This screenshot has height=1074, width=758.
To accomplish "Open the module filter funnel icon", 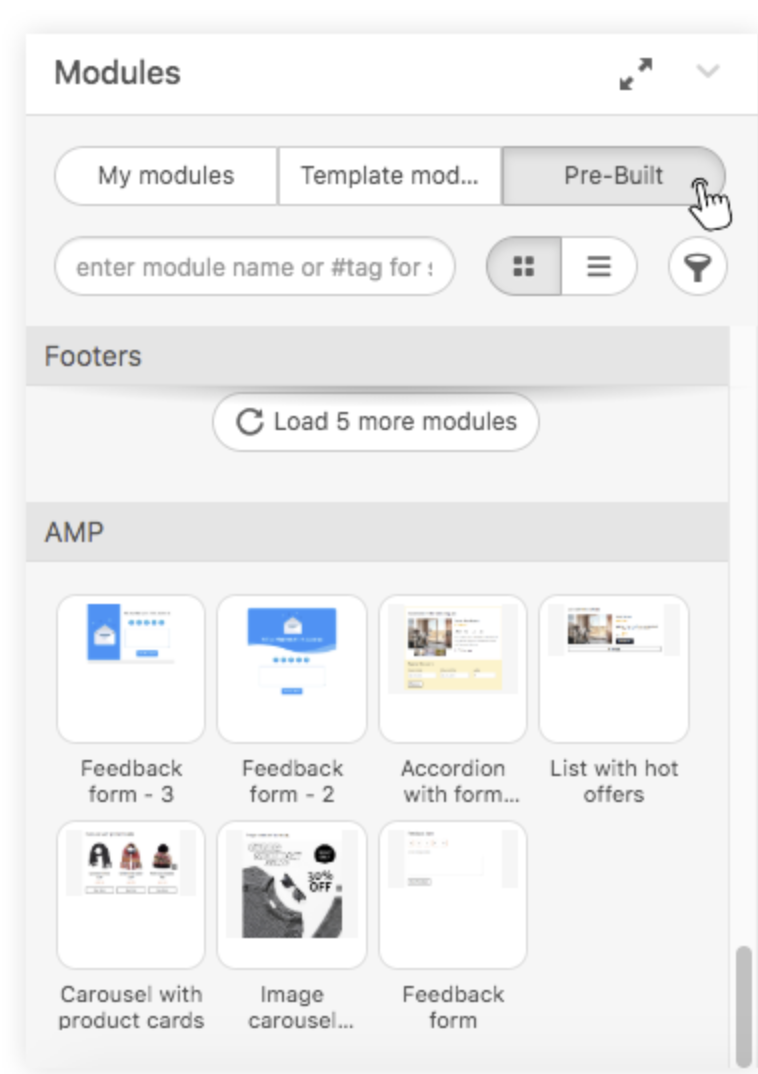I will coord(697,266).
